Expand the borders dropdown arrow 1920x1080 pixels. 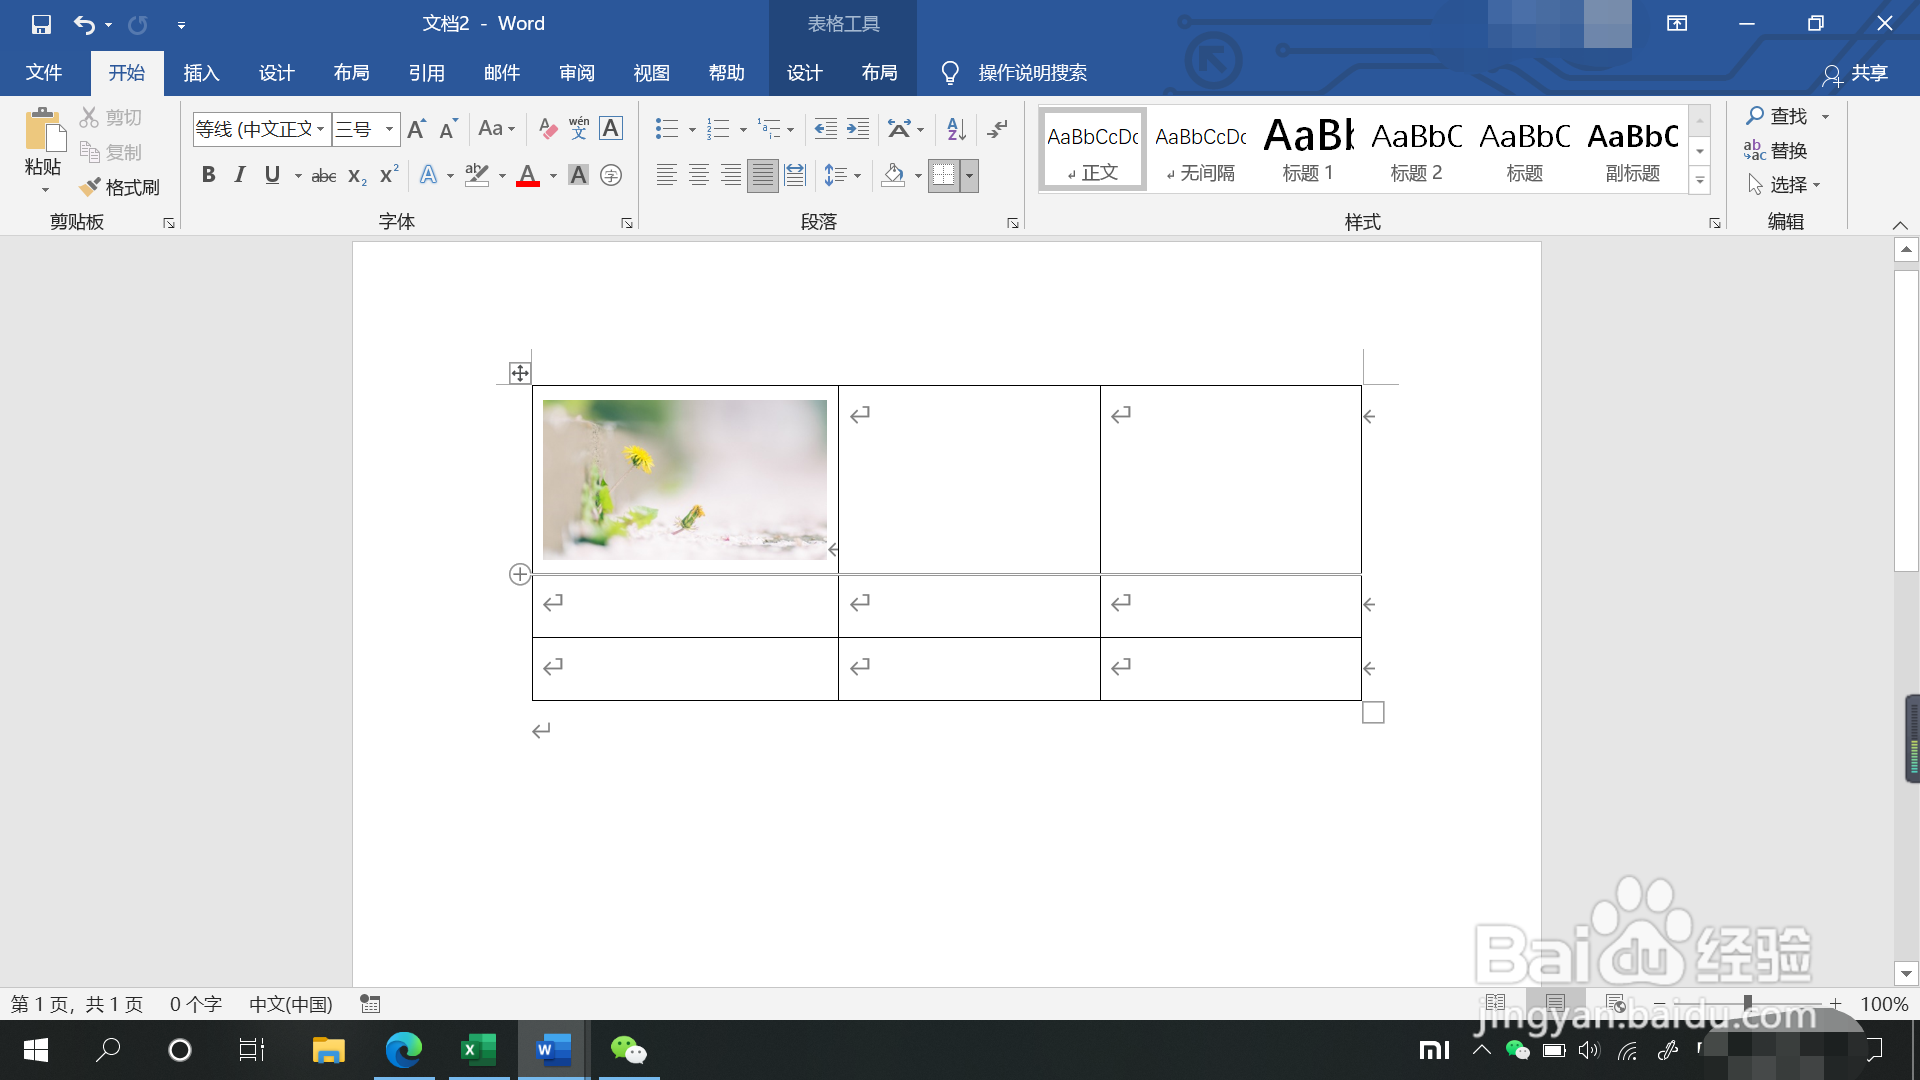(x=969, y=176)
